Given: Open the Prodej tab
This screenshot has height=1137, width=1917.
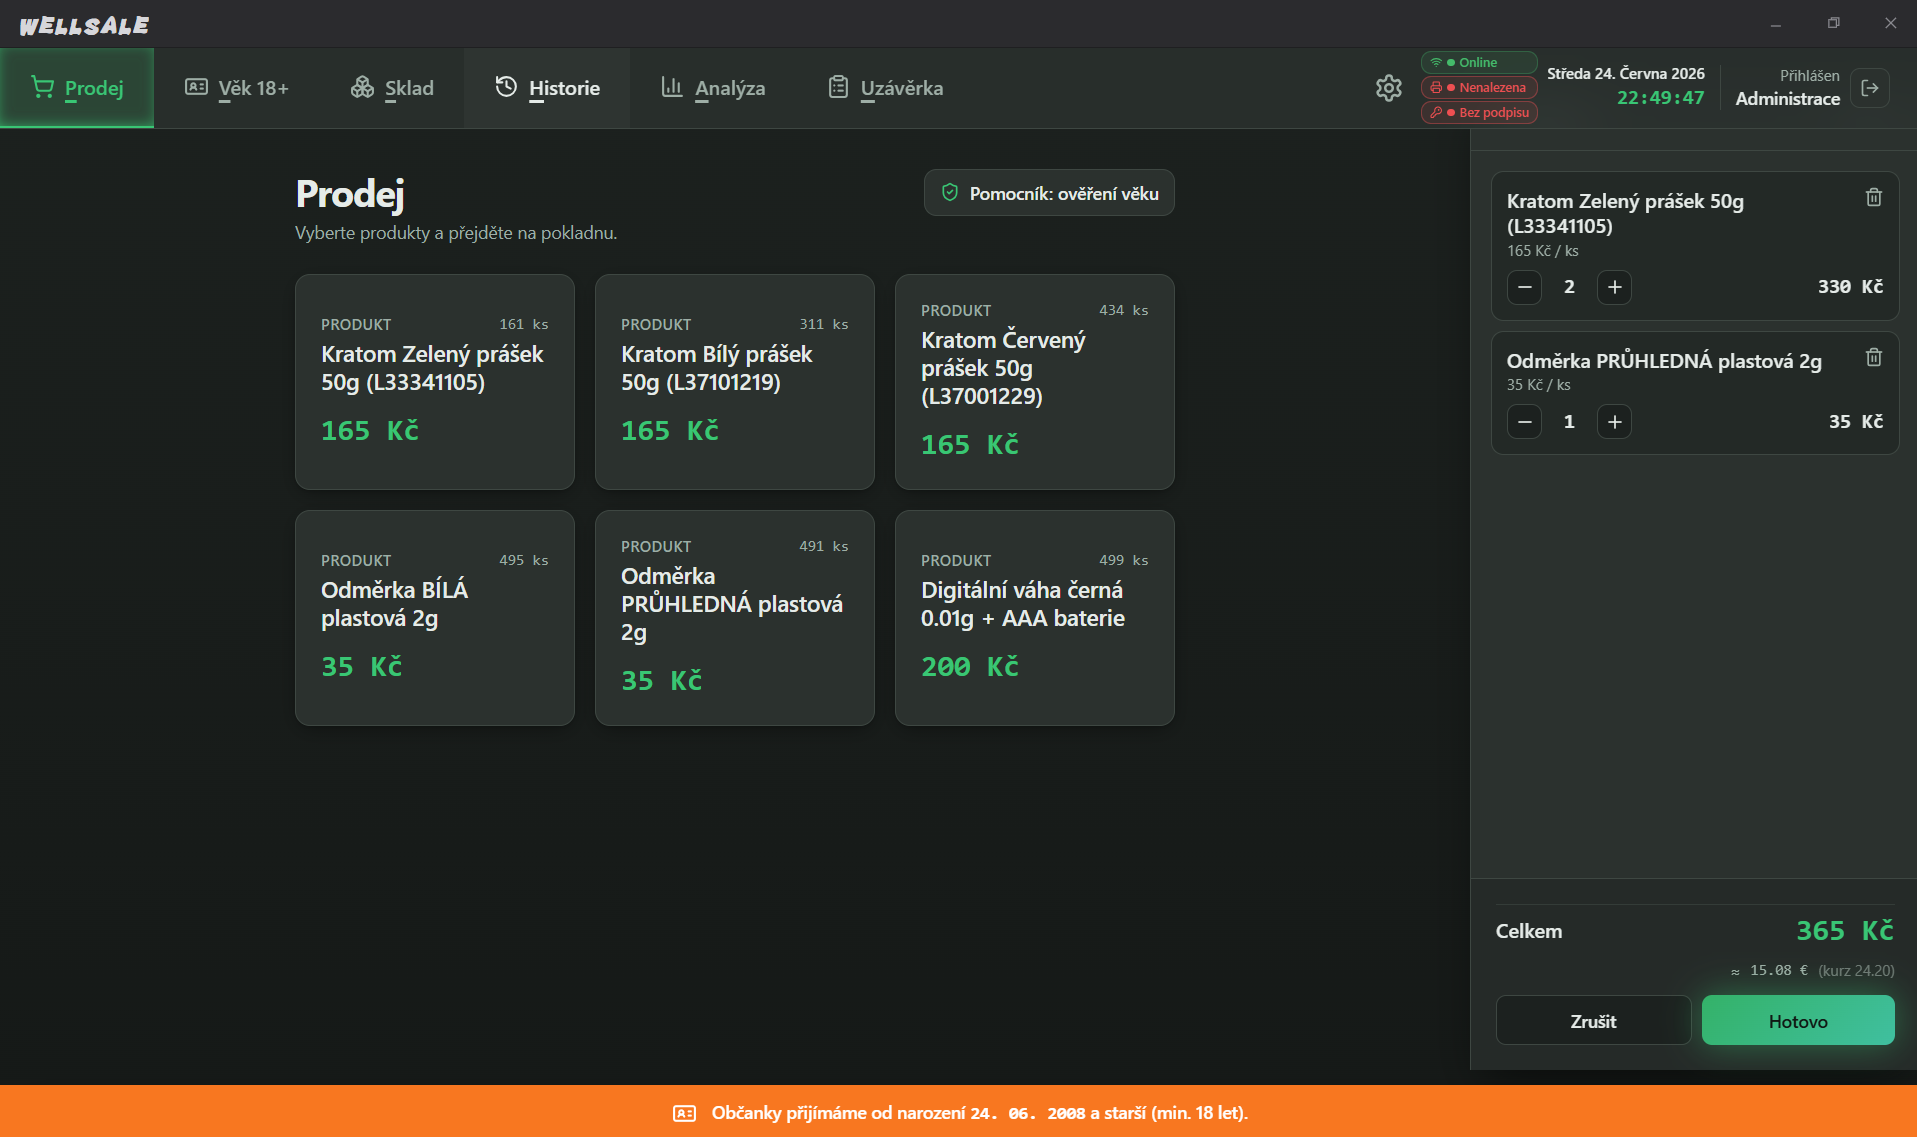Looking at the screenshot, I should [77, 88].
